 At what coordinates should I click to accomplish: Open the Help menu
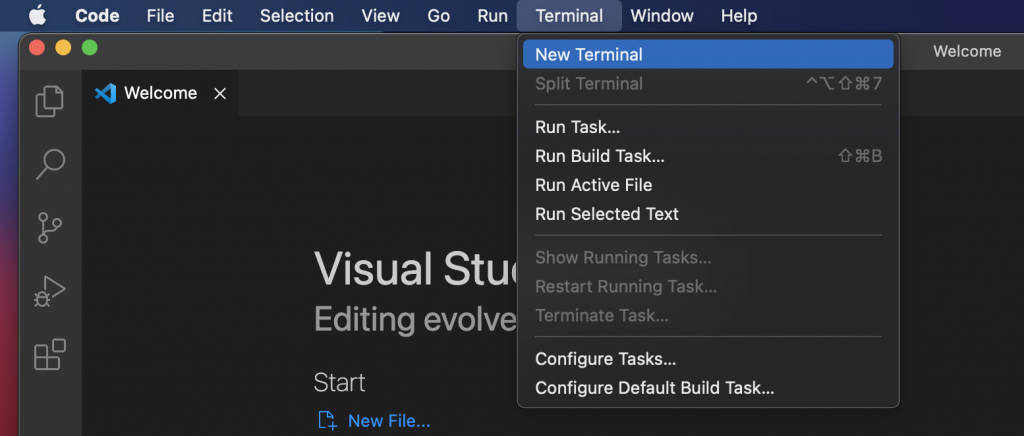click(x=739, y=16)
